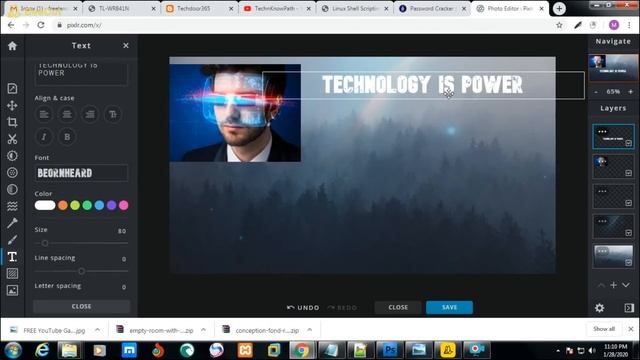Close the Text panel with X
The height and width of the screenshot is (360, 640).
tap(126, 46)
